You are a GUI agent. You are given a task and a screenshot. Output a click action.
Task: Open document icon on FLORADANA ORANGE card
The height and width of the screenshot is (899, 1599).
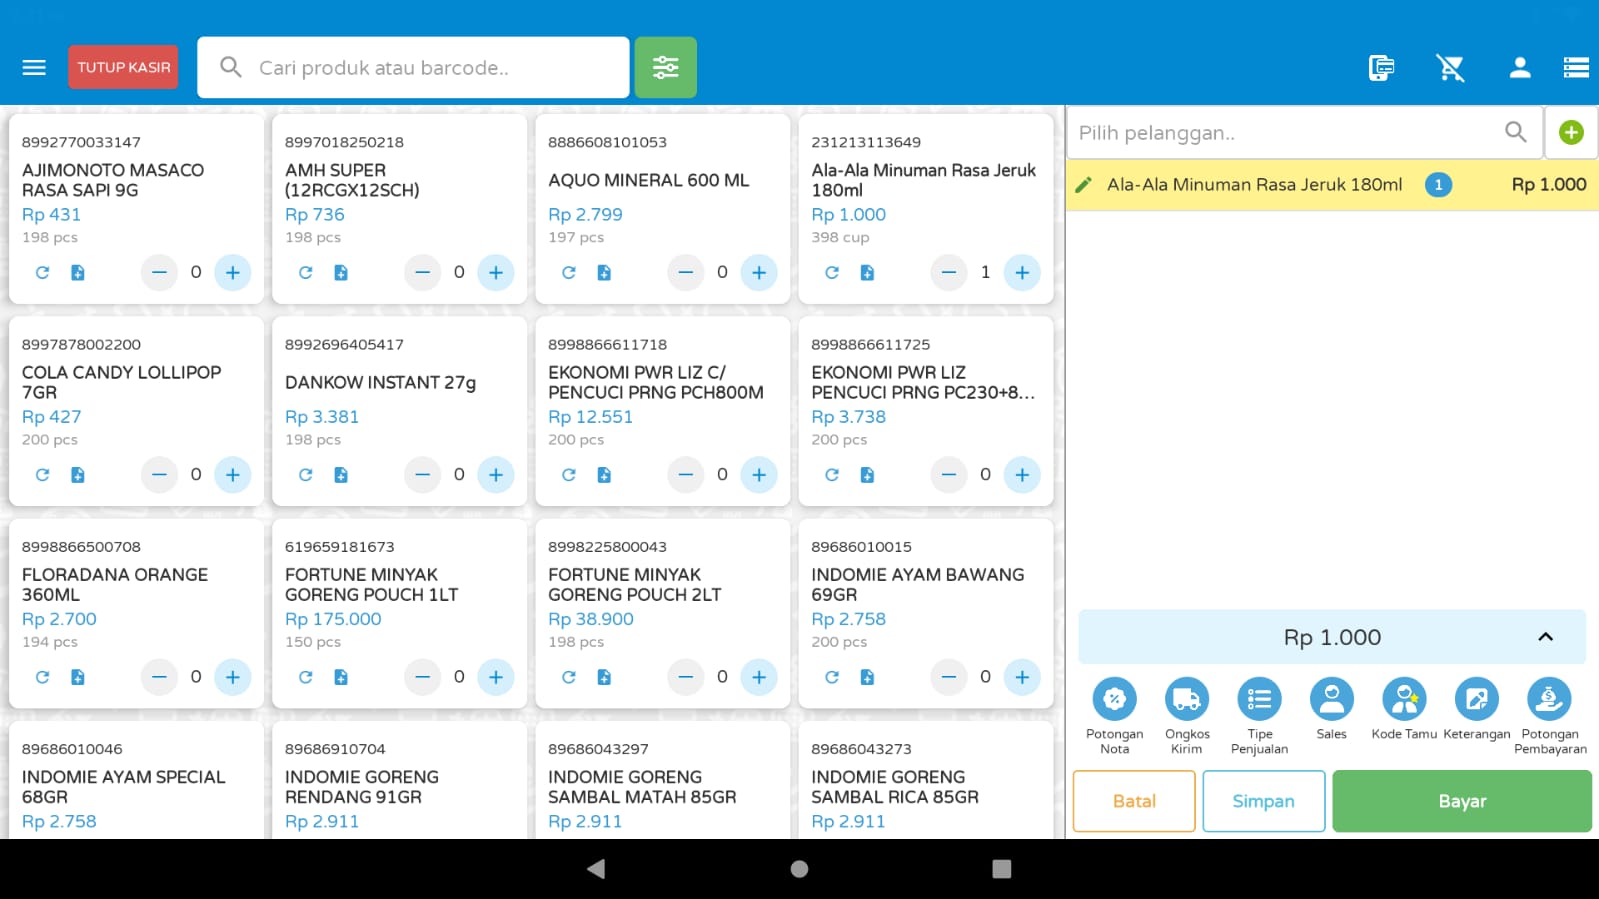78,677
